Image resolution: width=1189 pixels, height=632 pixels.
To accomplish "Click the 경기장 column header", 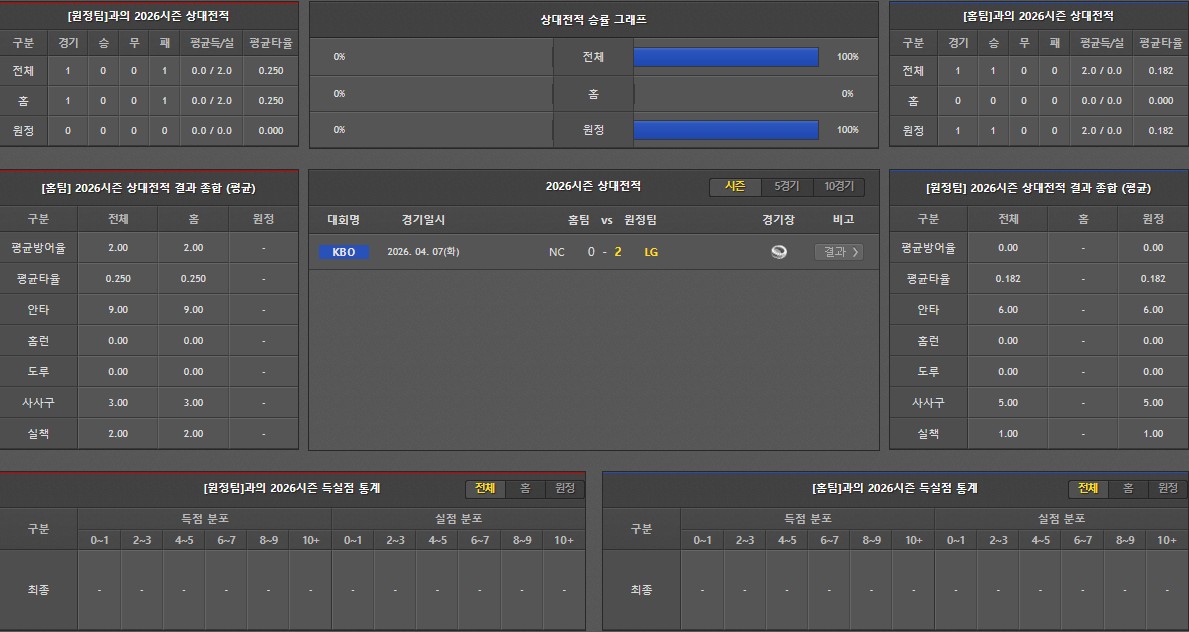I will (x=778, y=220).
